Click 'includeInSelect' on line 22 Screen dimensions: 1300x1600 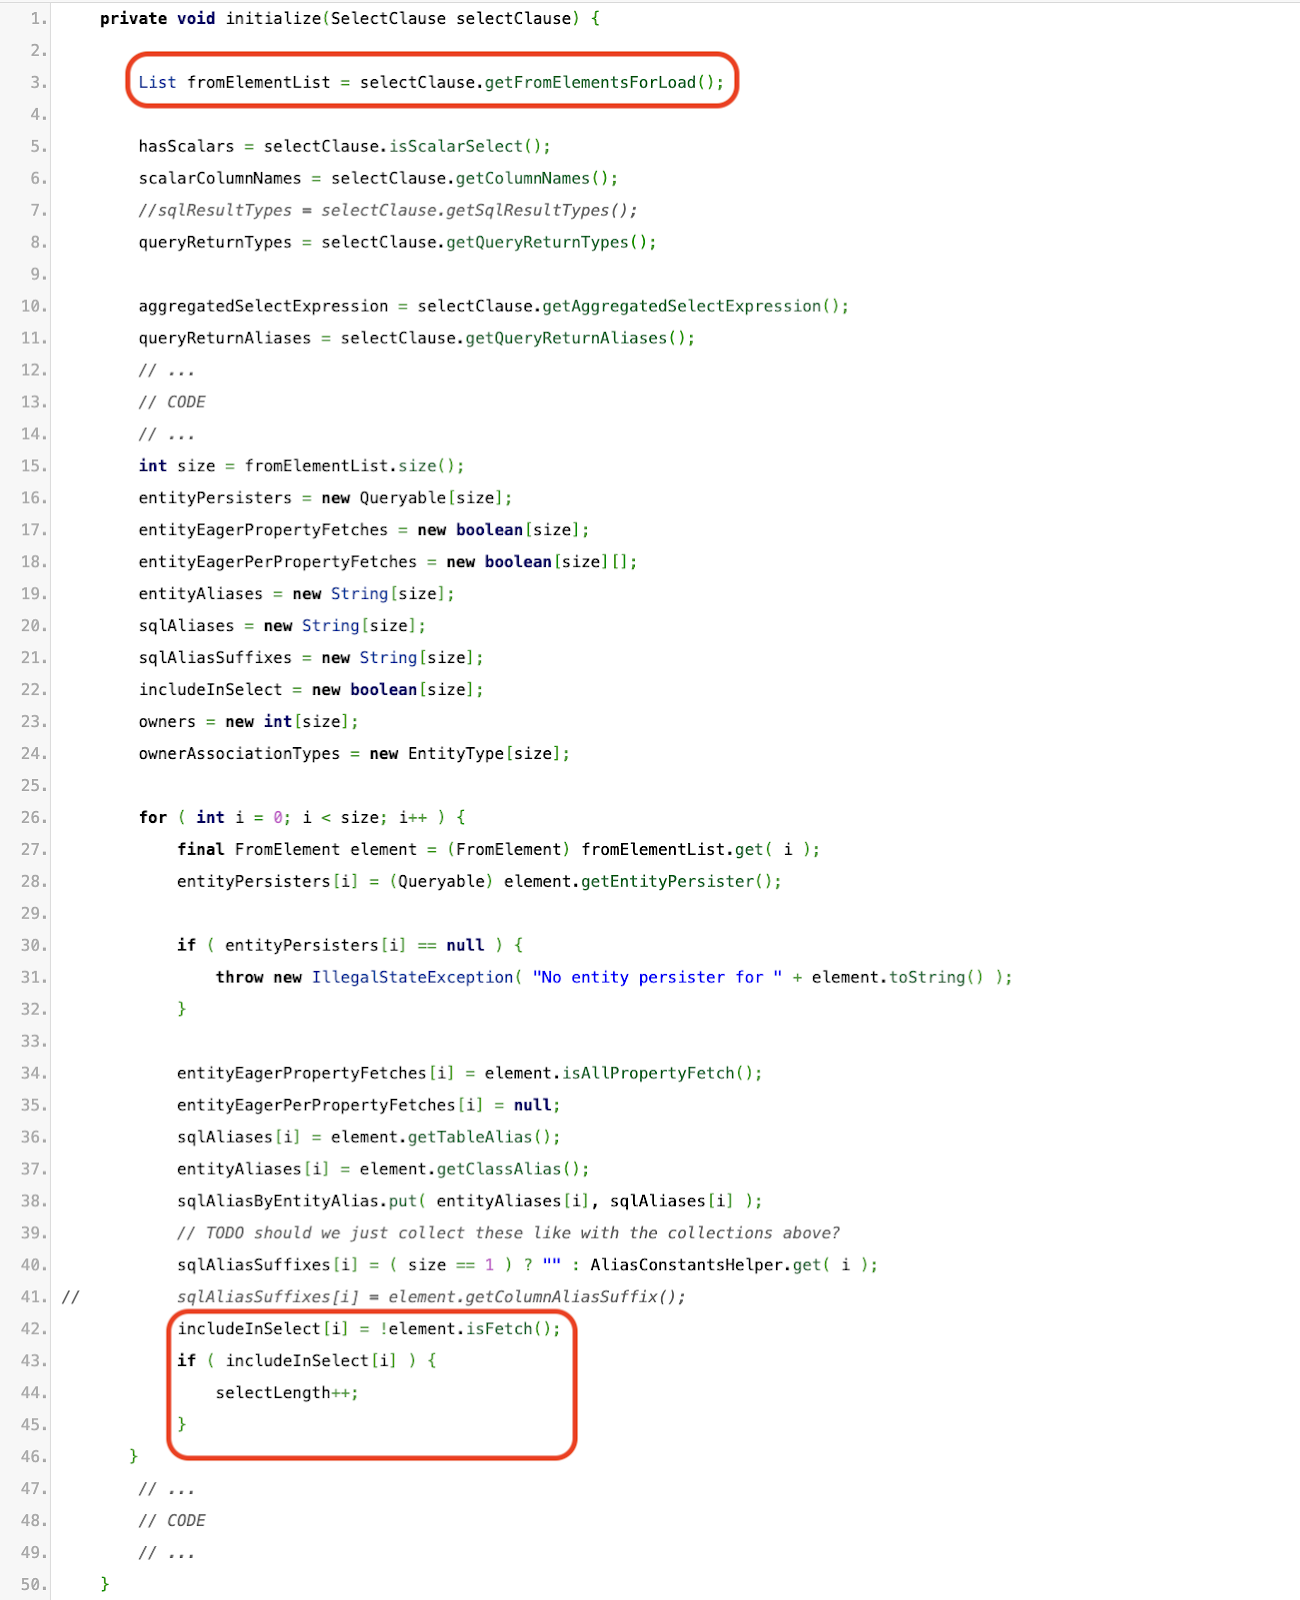pyautogui.click(x=210, y=690)
